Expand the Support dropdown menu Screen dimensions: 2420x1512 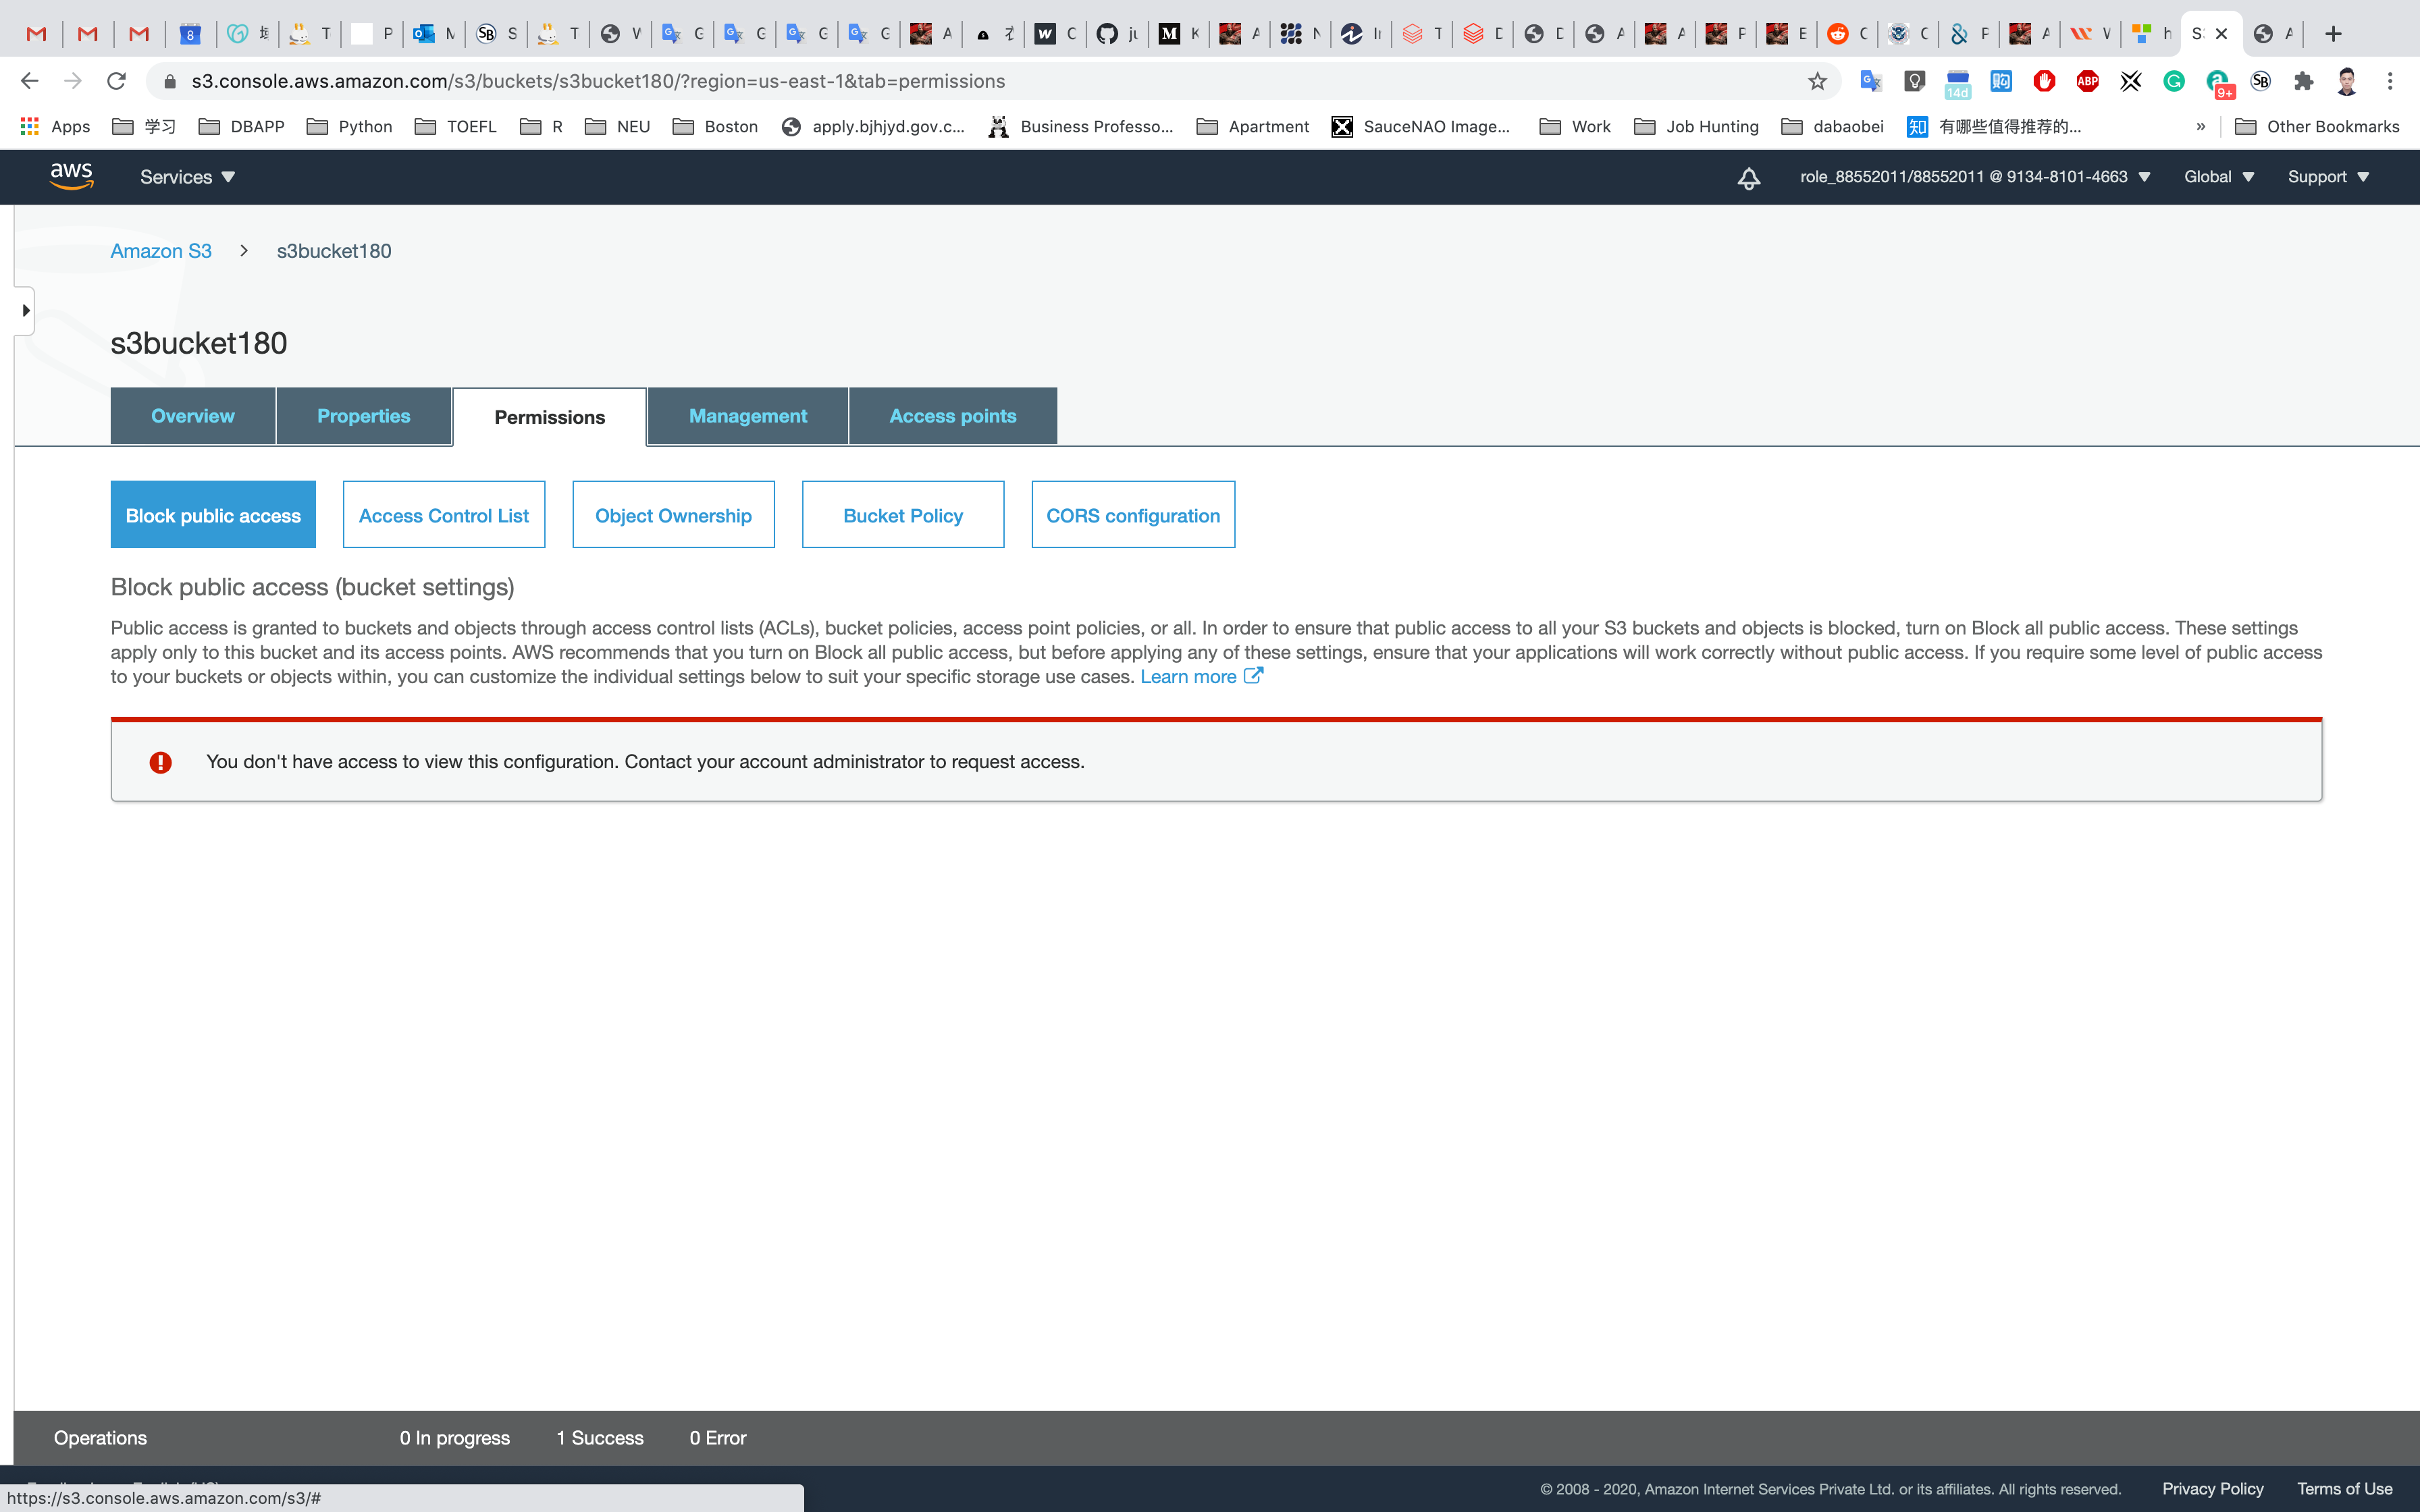click(x=2327, y=177)
